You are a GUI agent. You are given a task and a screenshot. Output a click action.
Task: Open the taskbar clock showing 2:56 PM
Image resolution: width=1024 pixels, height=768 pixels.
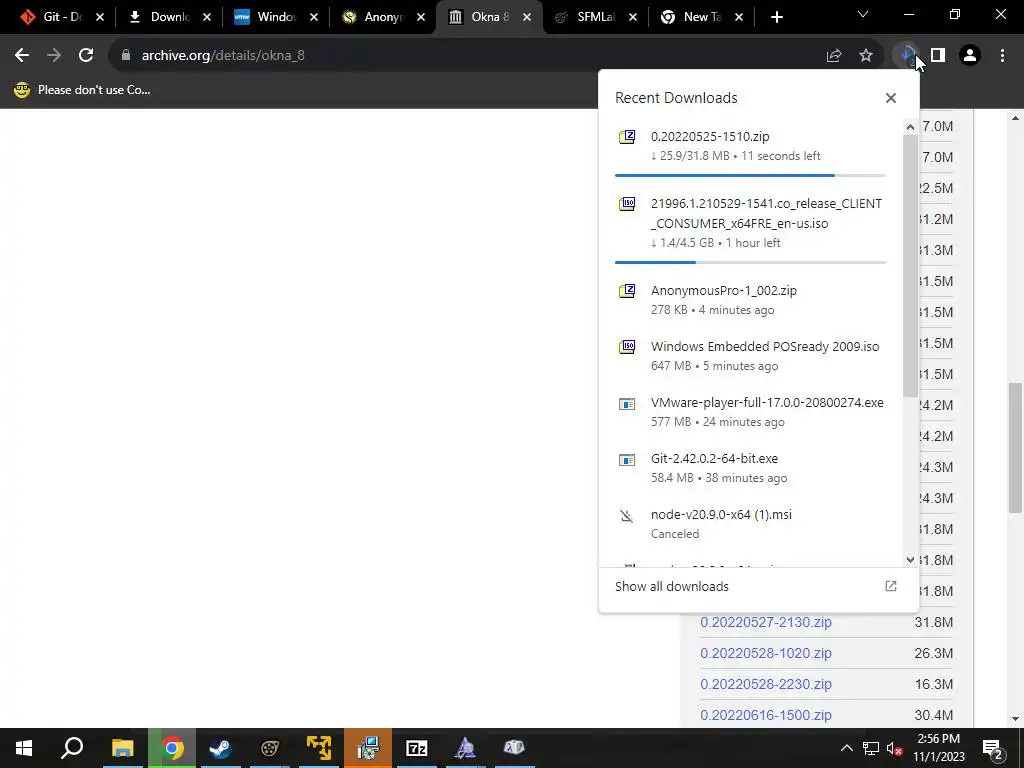(938, 748)
